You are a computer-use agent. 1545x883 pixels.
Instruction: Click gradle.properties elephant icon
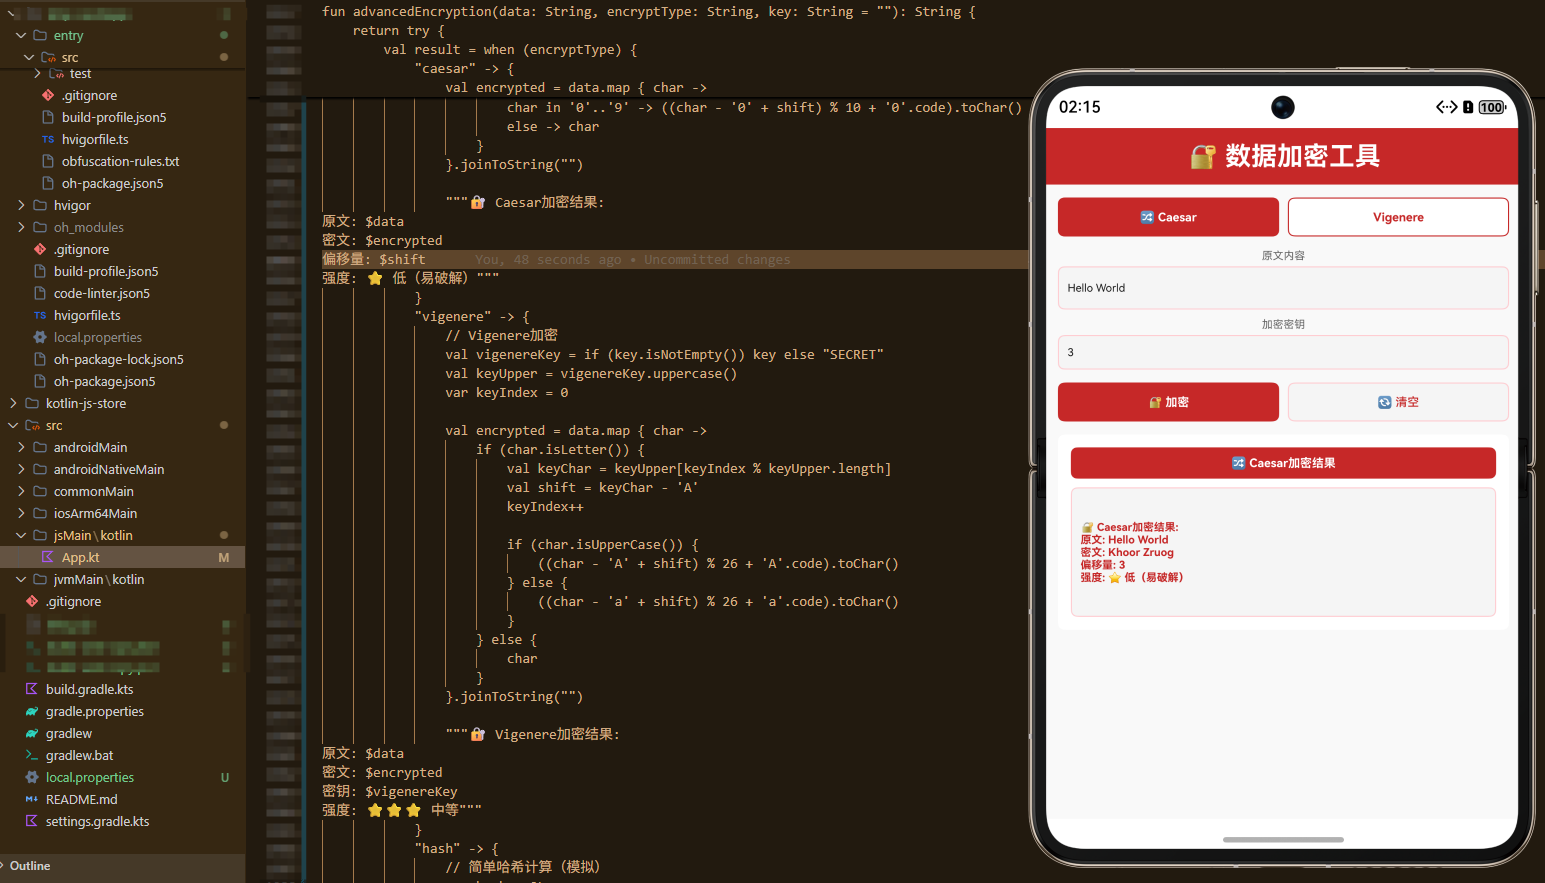pos(32,711)
